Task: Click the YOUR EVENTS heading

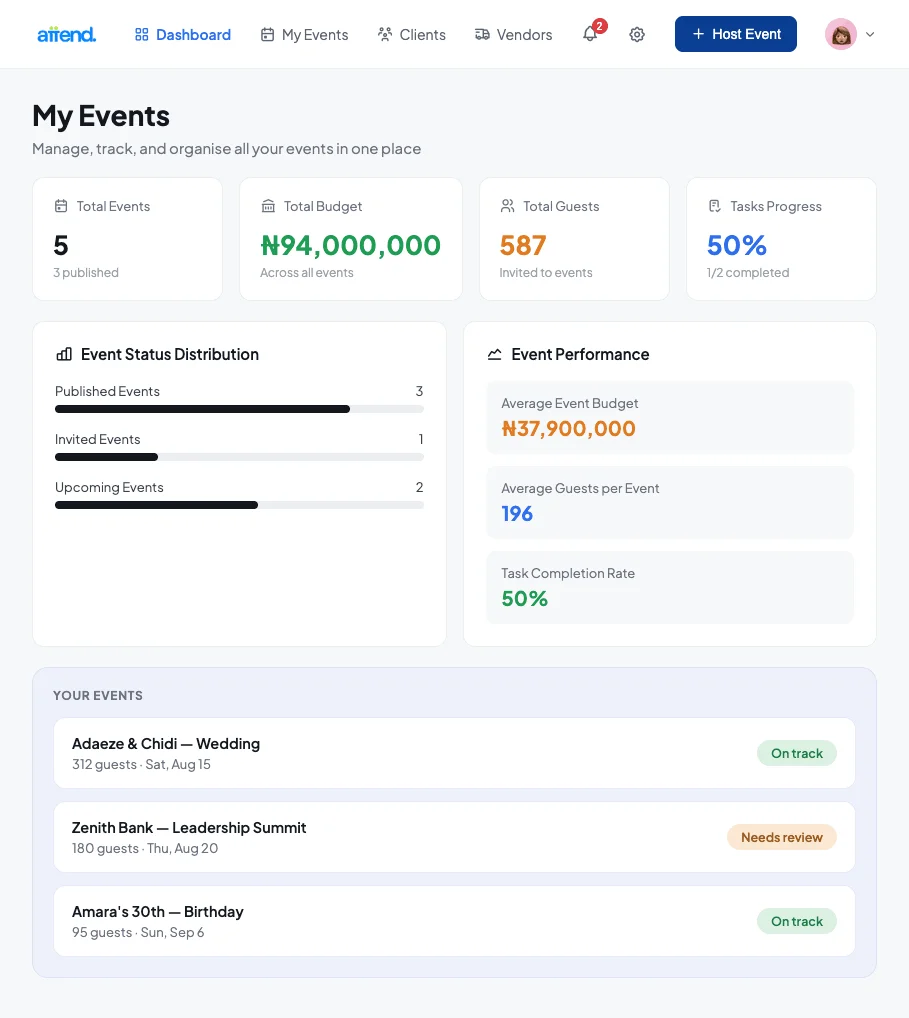Action: 98,695
